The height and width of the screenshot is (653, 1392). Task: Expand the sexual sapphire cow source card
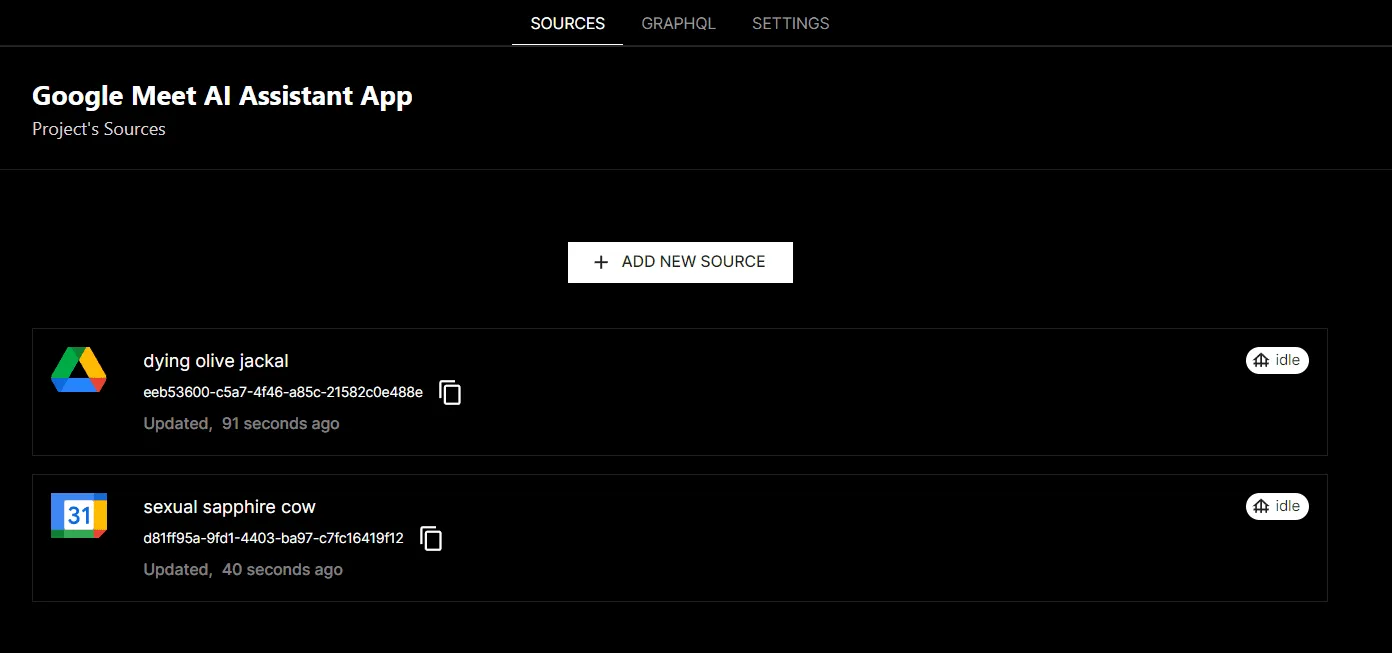680,538
